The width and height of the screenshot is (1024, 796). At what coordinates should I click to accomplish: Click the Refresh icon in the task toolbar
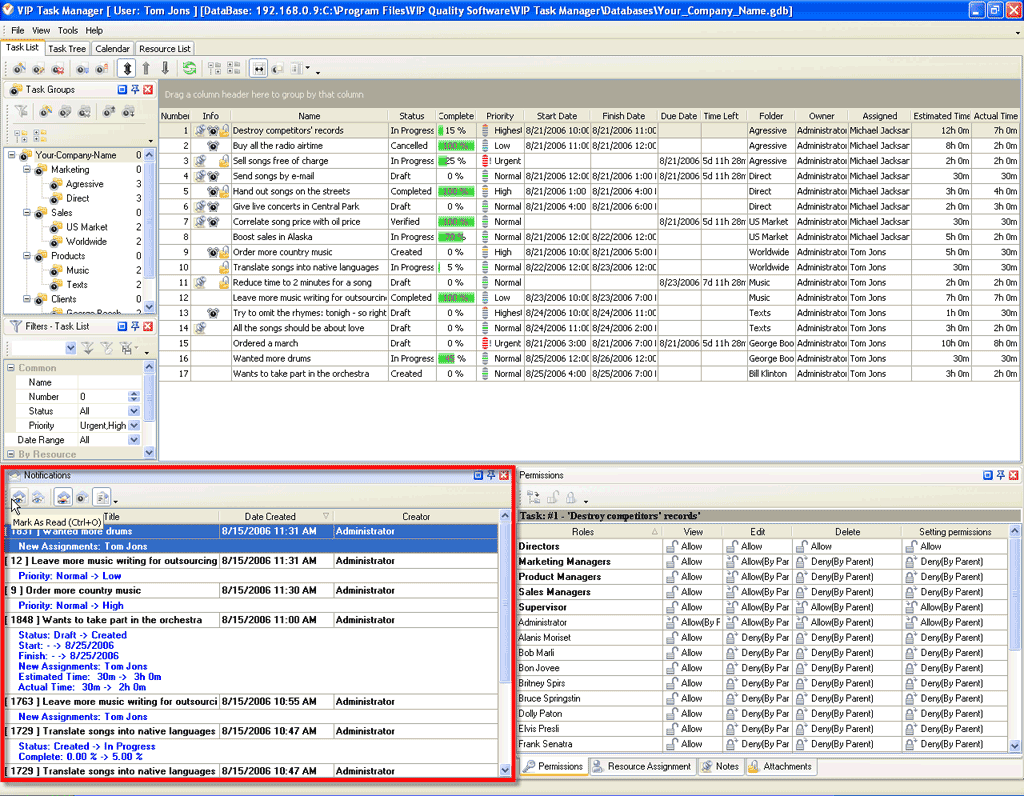188,69
